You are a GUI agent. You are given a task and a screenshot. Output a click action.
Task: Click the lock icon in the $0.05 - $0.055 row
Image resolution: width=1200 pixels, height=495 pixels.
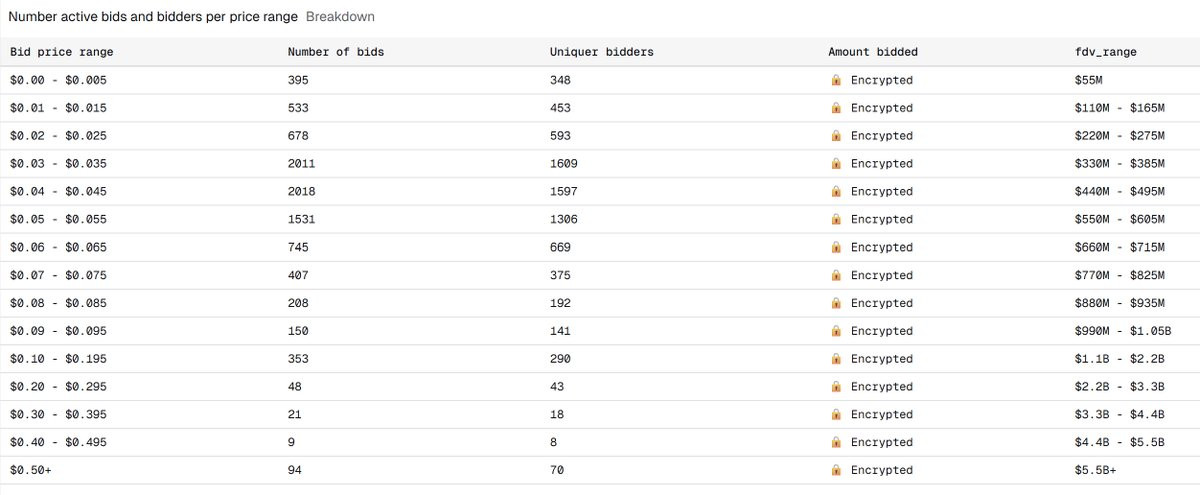(836, 219)
